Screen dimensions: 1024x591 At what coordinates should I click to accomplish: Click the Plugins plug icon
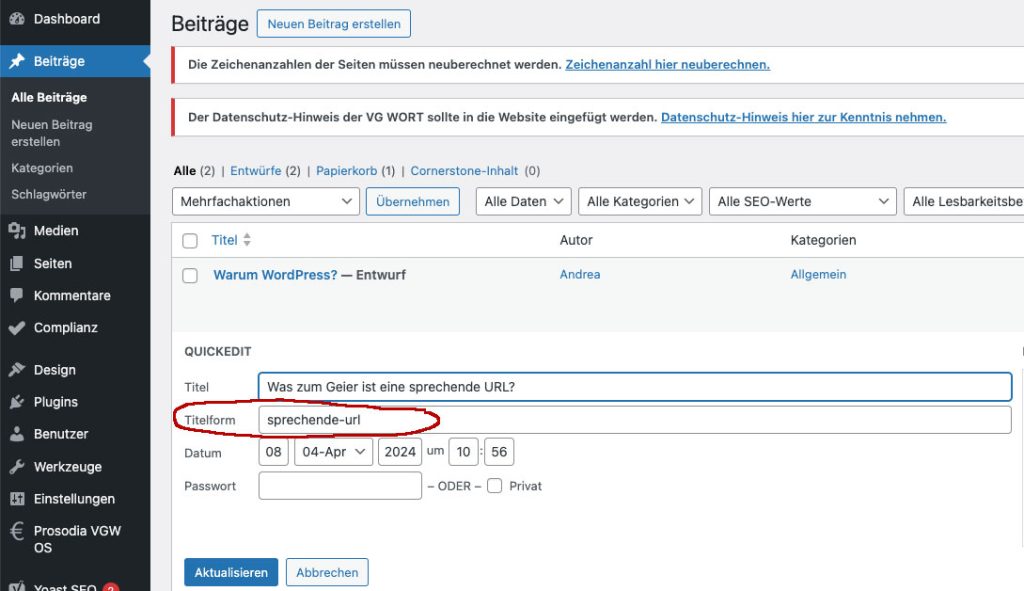[x=17, y=402]
